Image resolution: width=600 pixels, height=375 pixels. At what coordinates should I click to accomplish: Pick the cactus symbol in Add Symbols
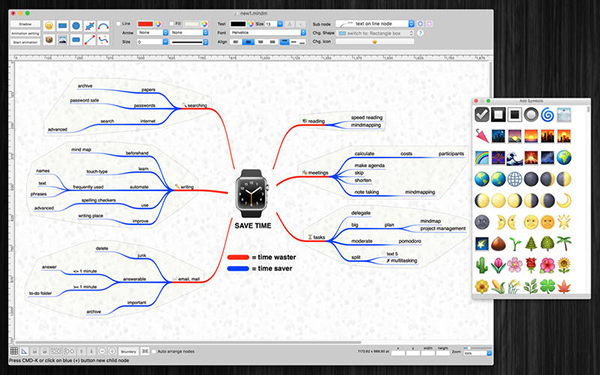(x=482, y=265)
